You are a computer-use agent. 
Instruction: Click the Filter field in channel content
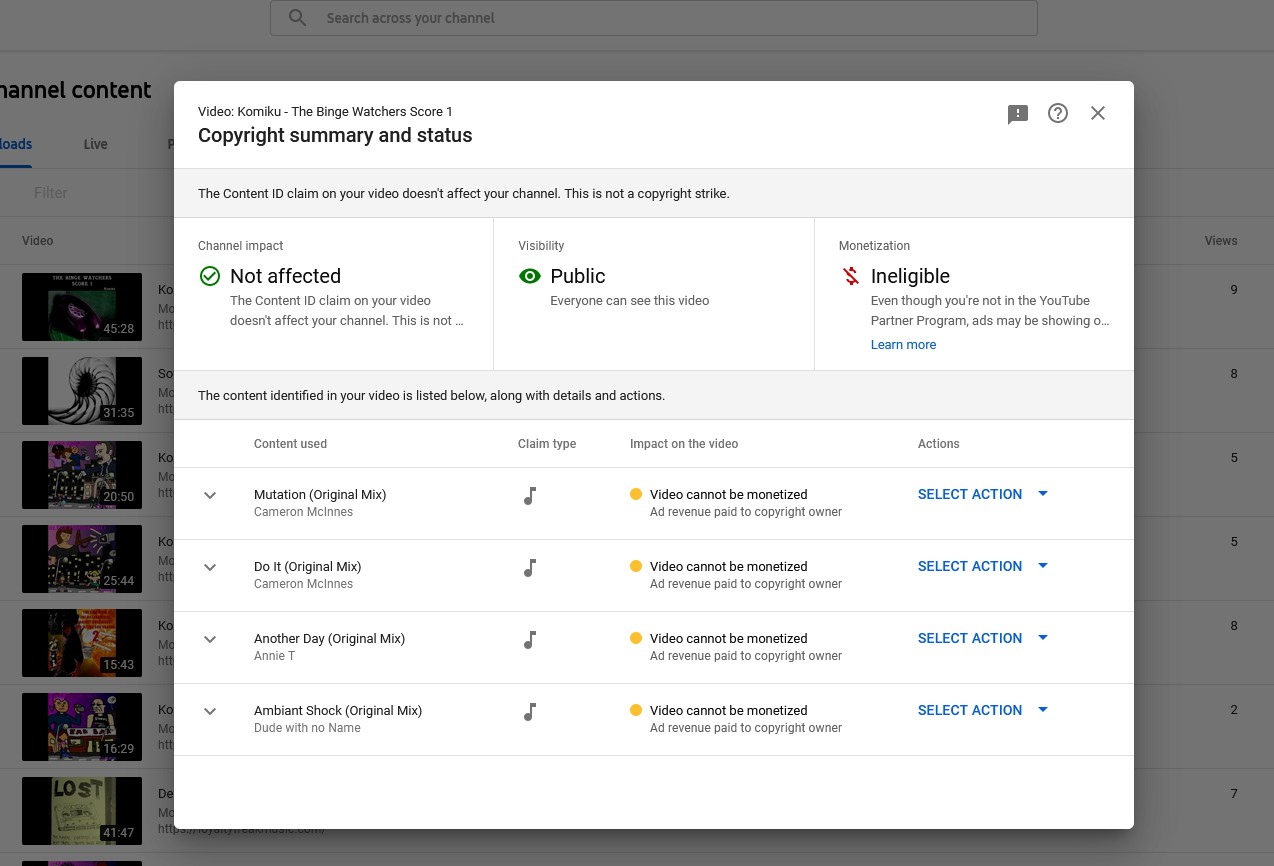tap(51, 192)
